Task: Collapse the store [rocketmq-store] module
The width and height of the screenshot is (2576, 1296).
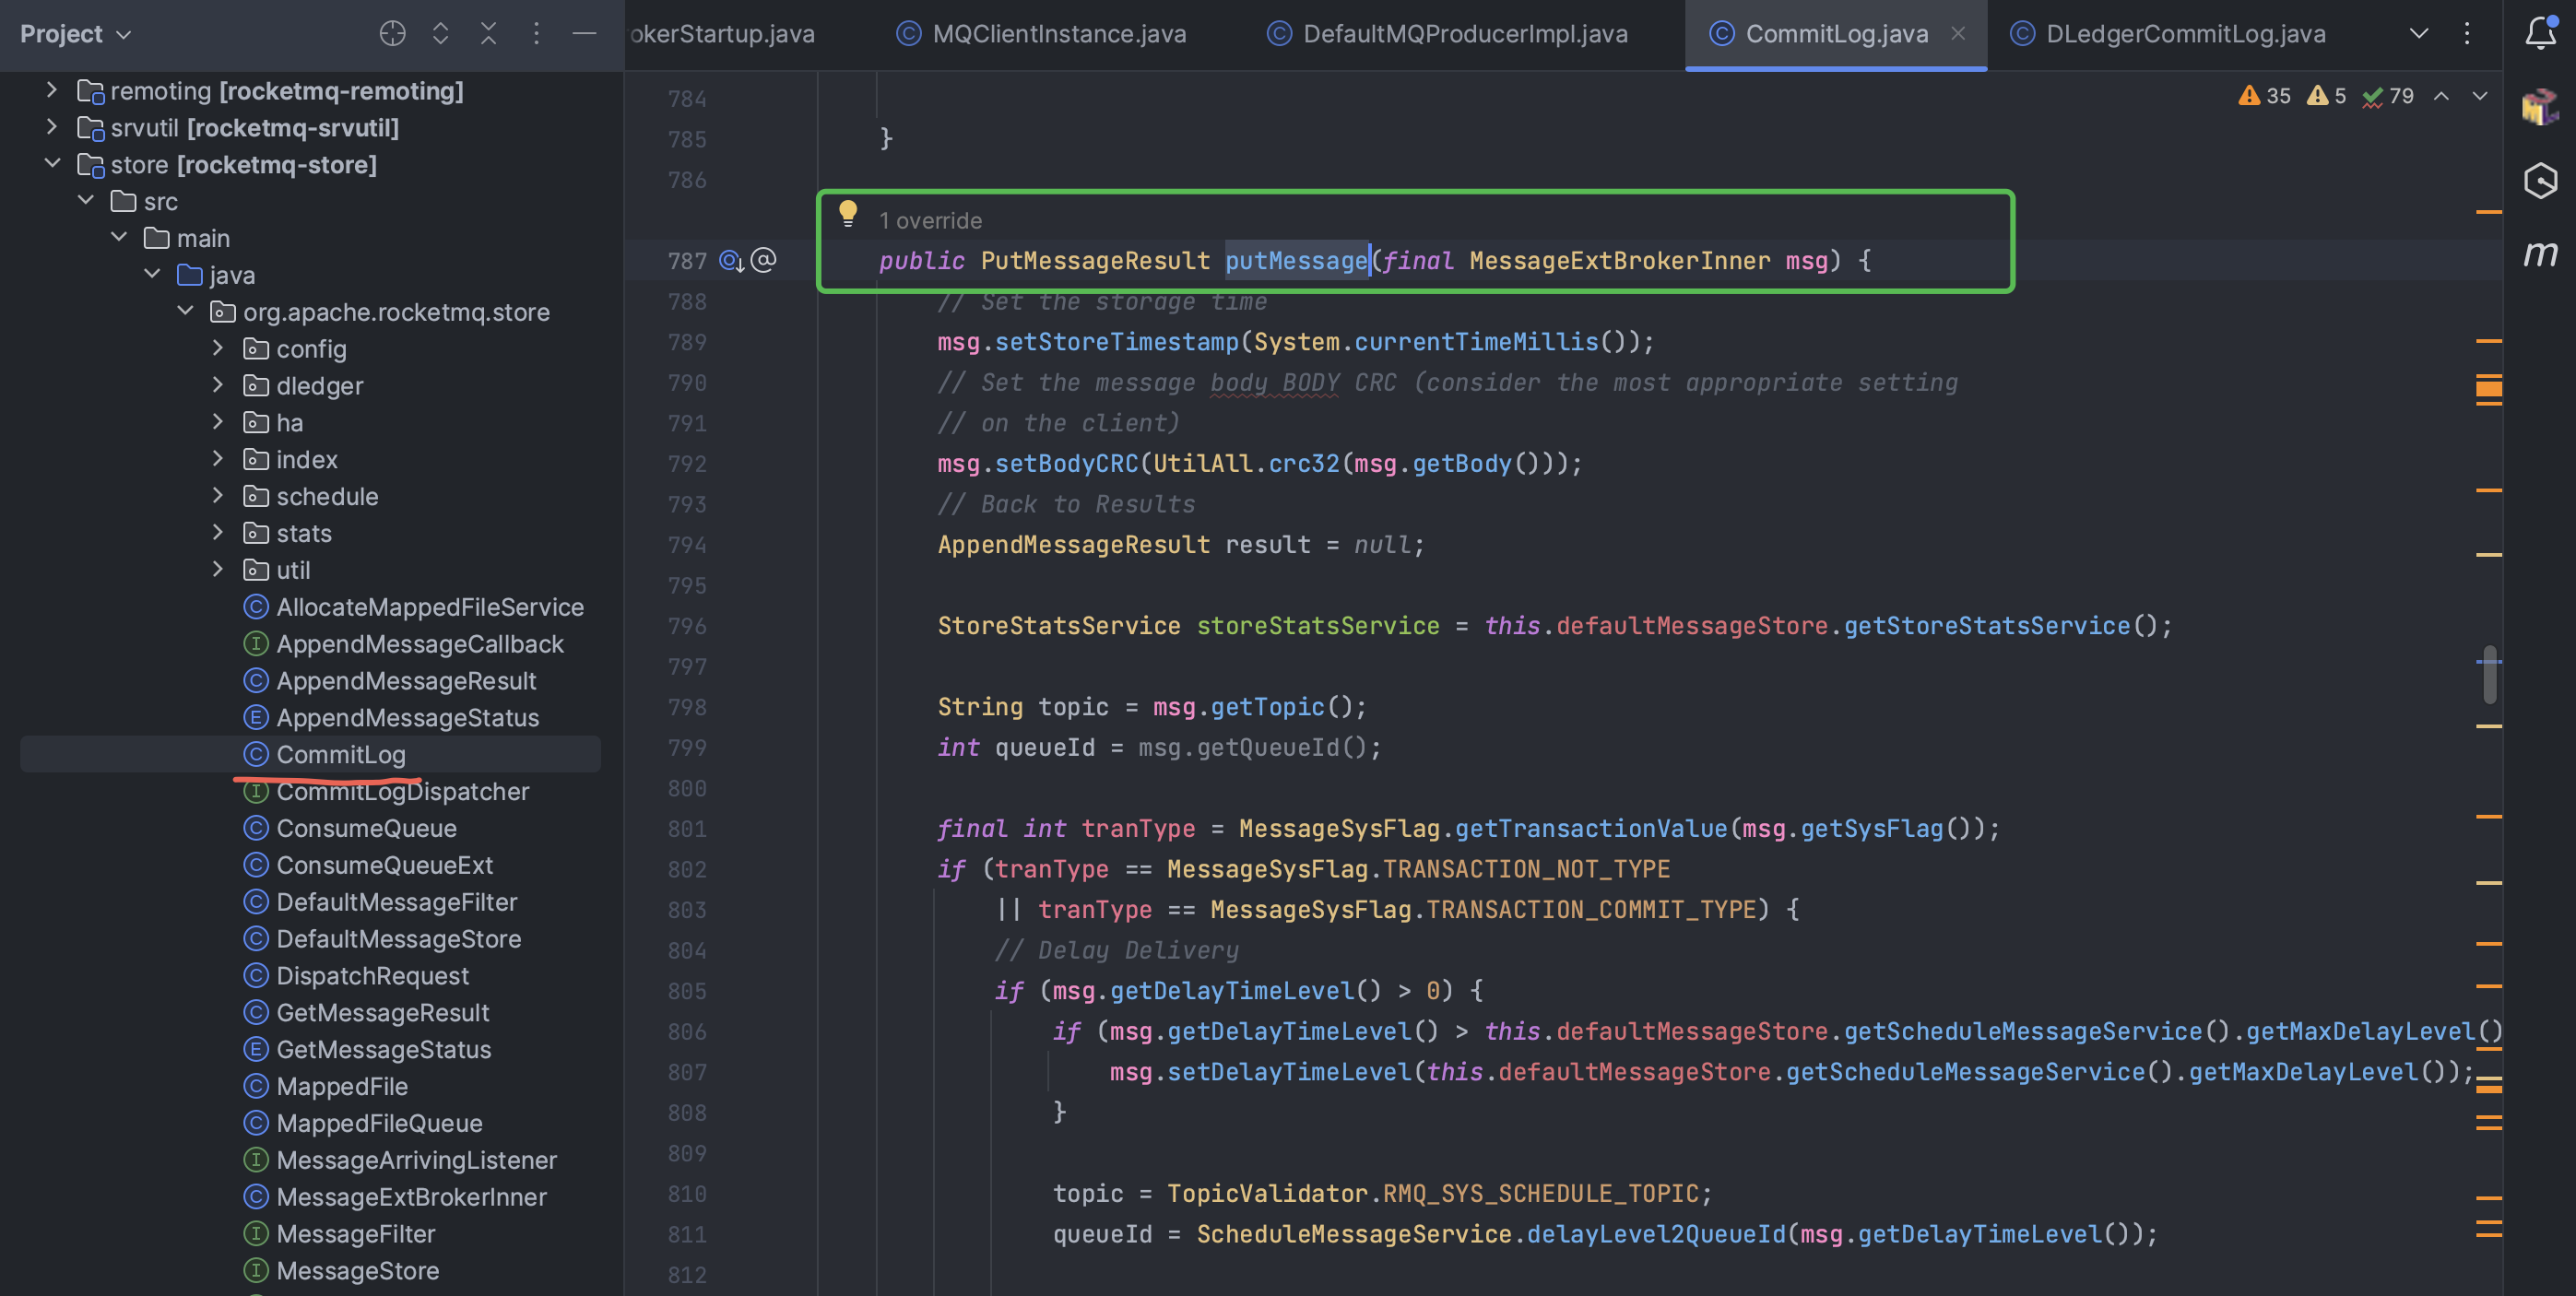Action: click(x=52, y=164)
